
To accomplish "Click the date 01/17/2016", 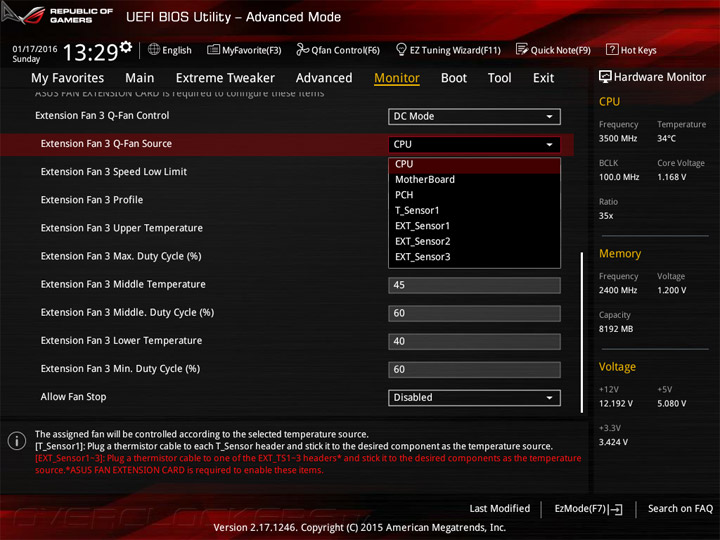I will pos(35,49).
